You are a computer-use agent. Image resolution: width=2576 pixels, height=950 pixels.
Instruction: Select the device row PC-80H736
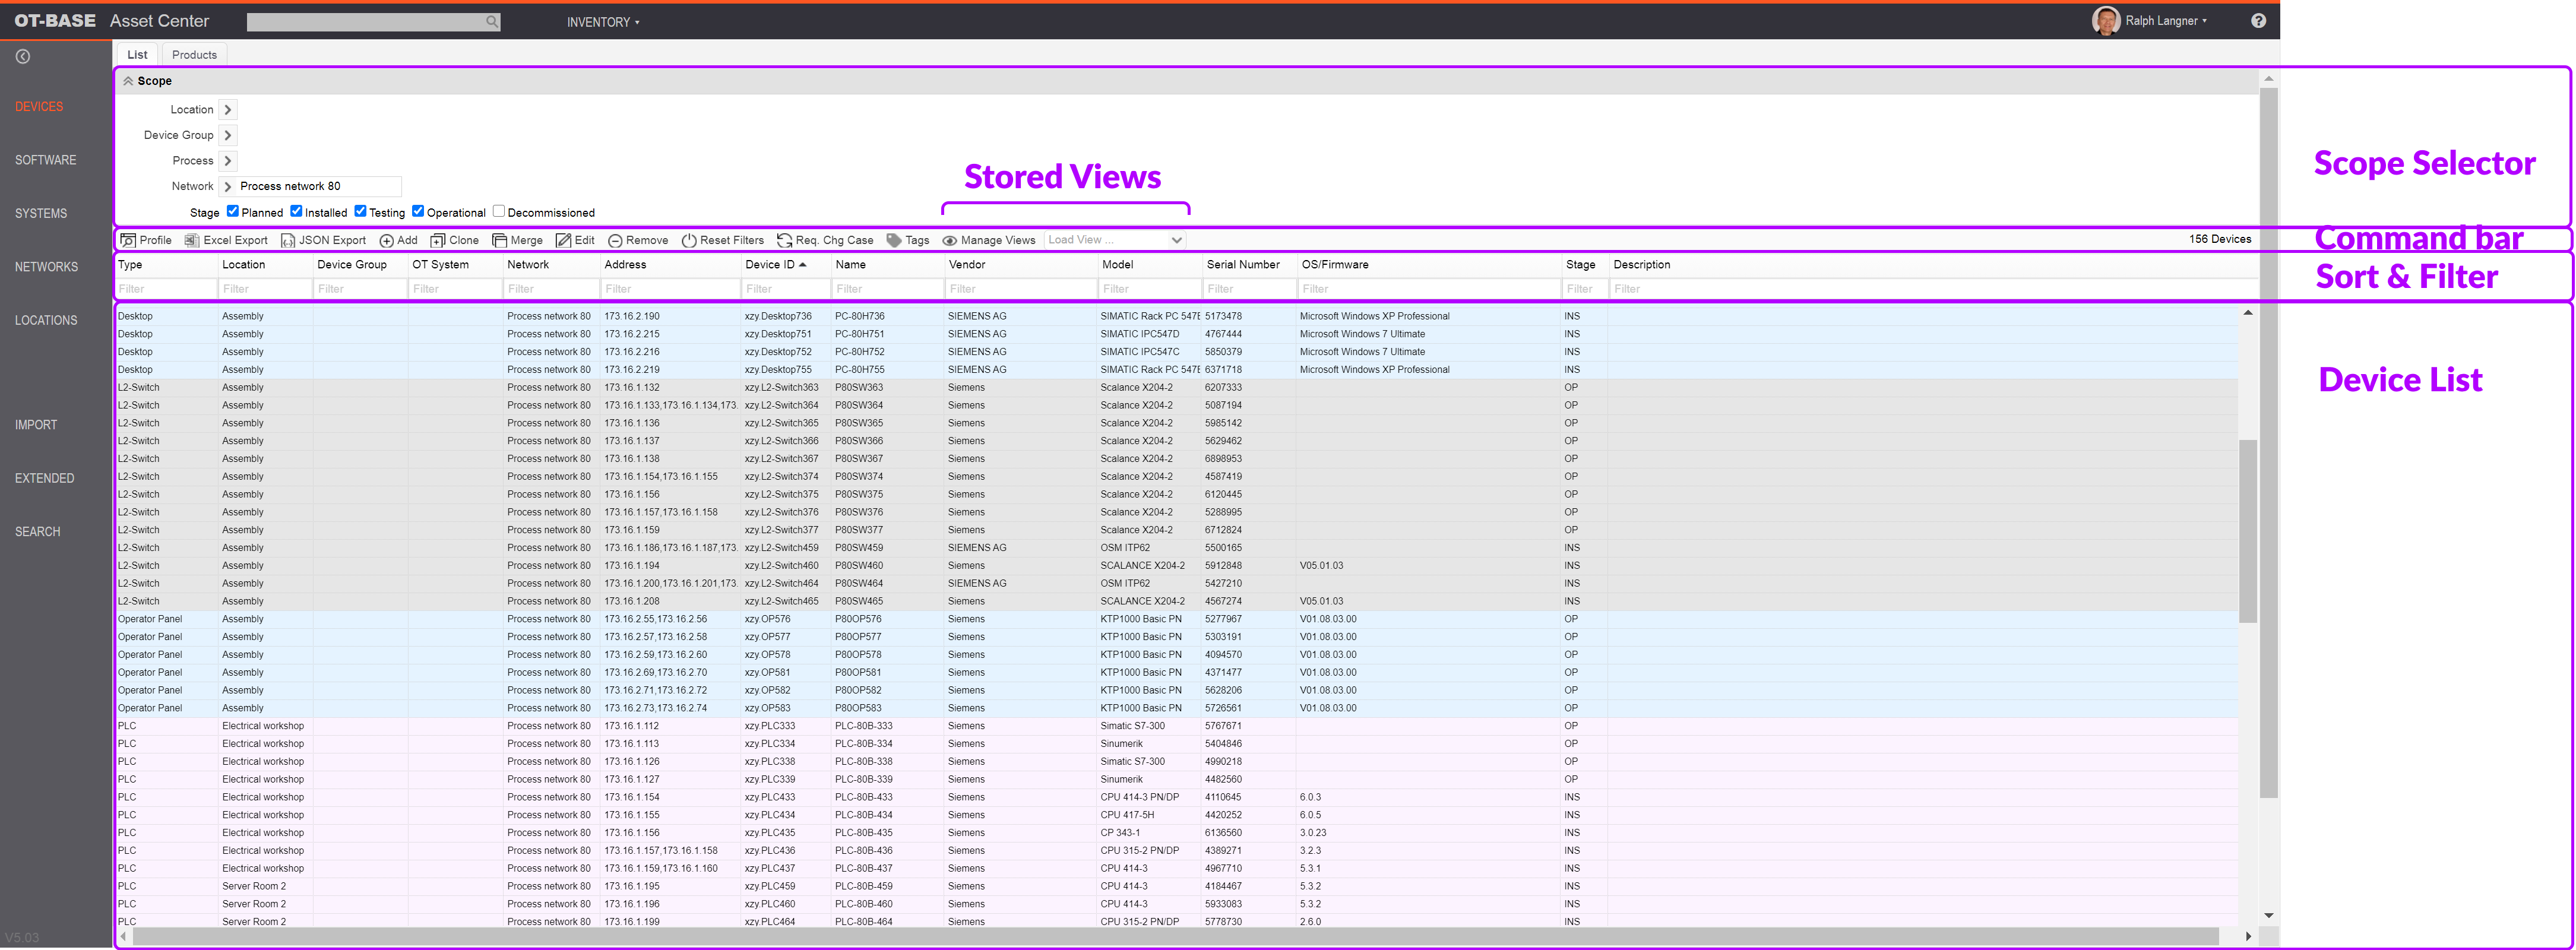[1176, 316]
